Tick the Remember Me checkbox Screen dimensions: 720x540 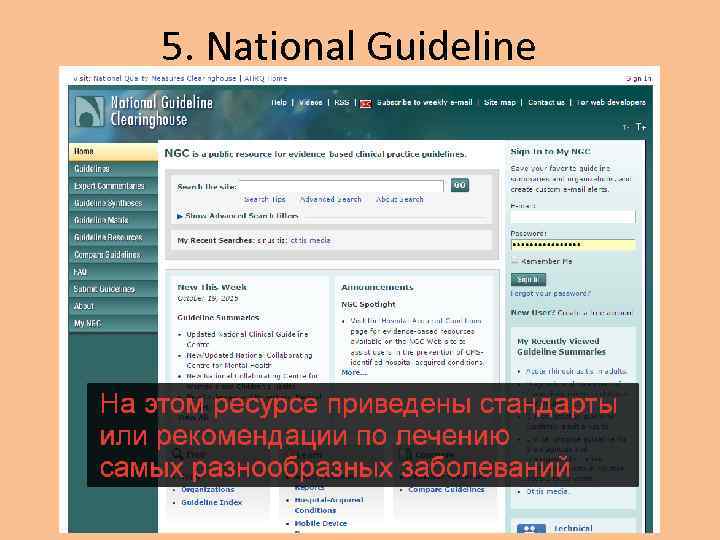coord(515,261)
